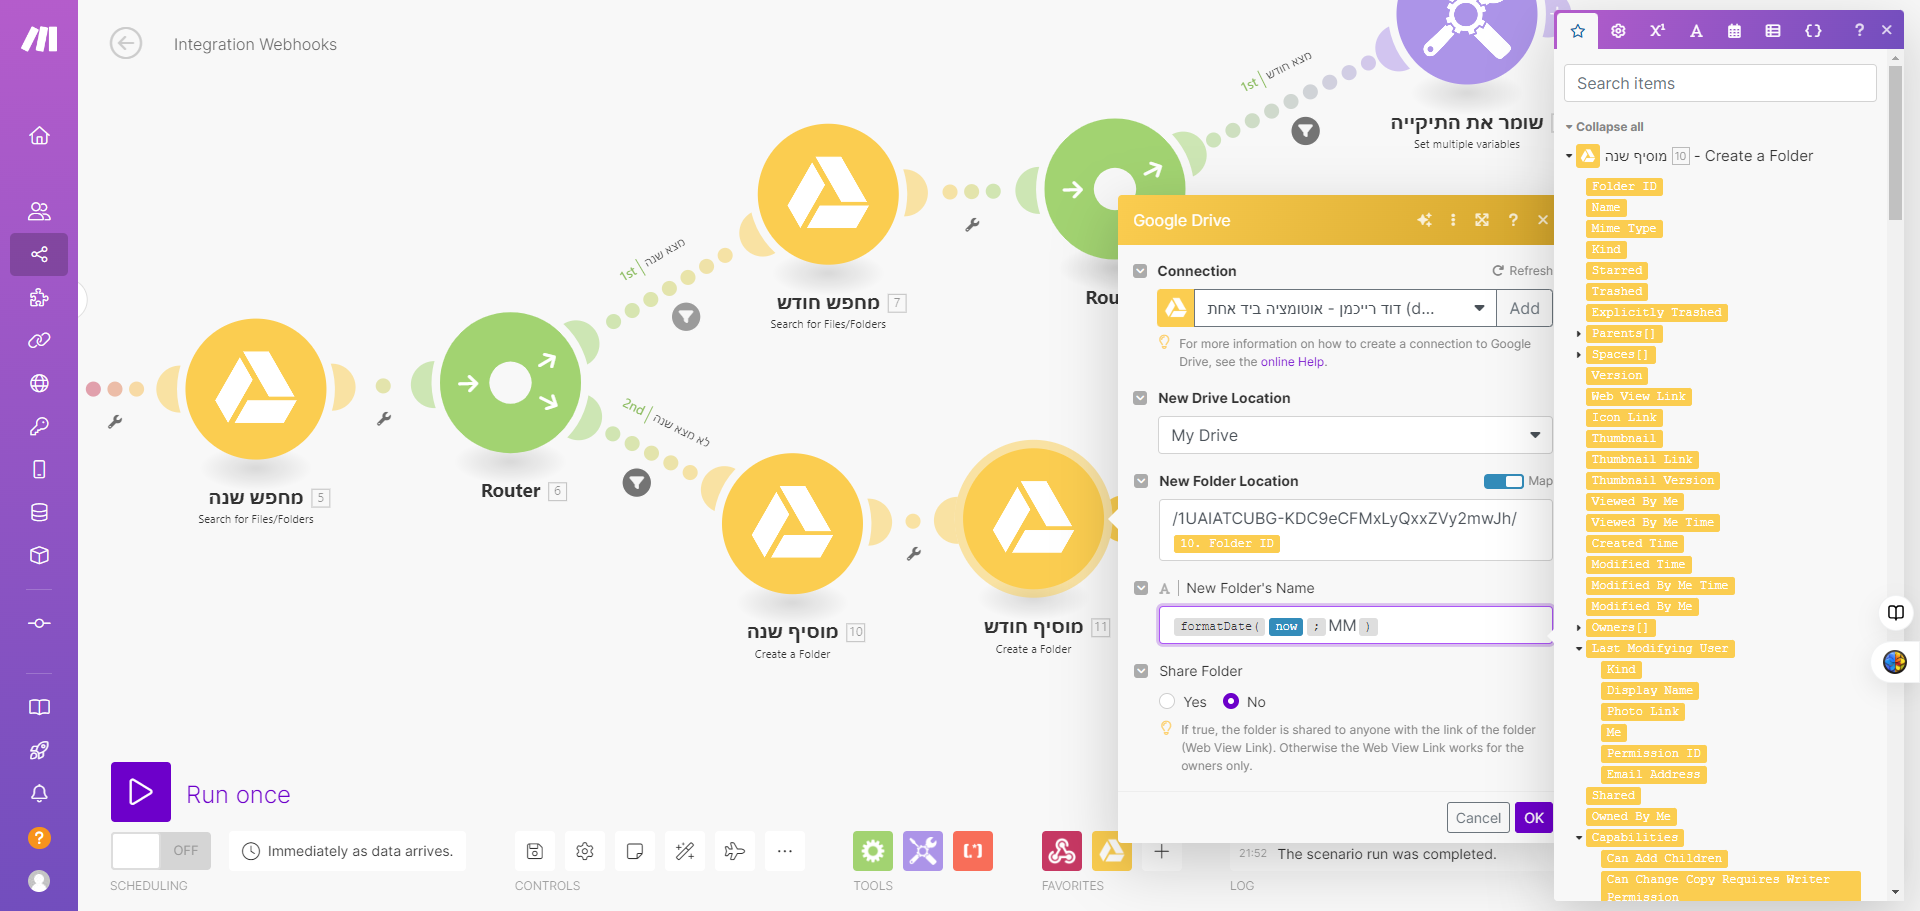1920x911 pixels.
Task: Click the Explain flow airplane icon
Action: (x=735, y=851)
